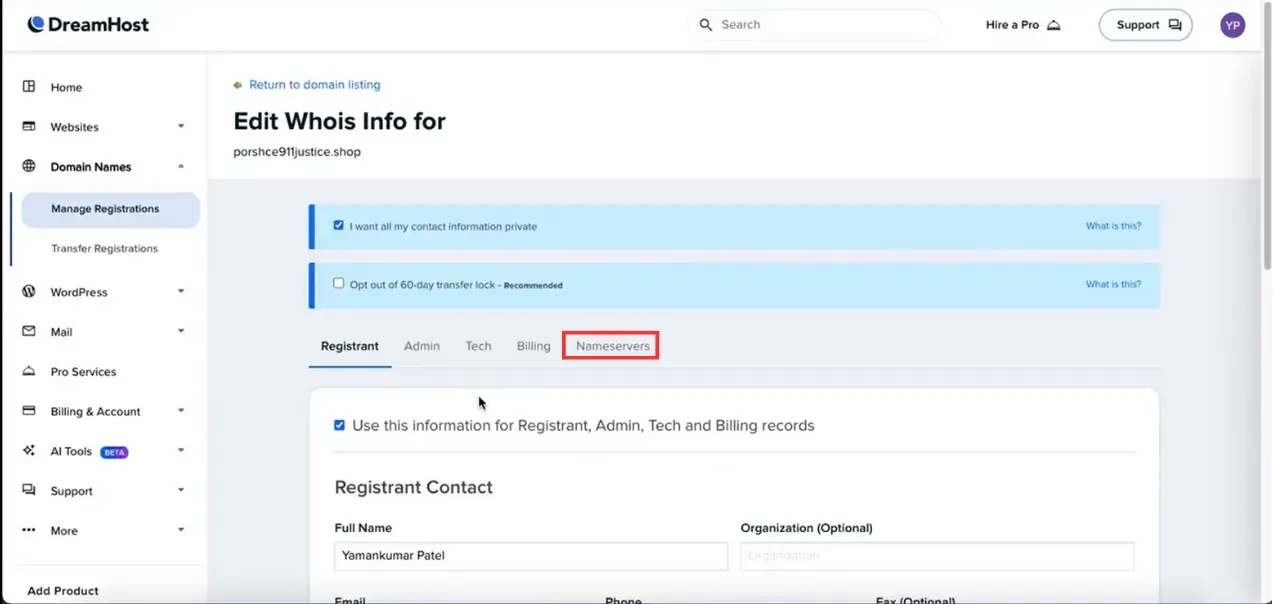Switch to the Tech tab
The height and width of the screenshot is (605, 1273).
[x=478, y=346]
